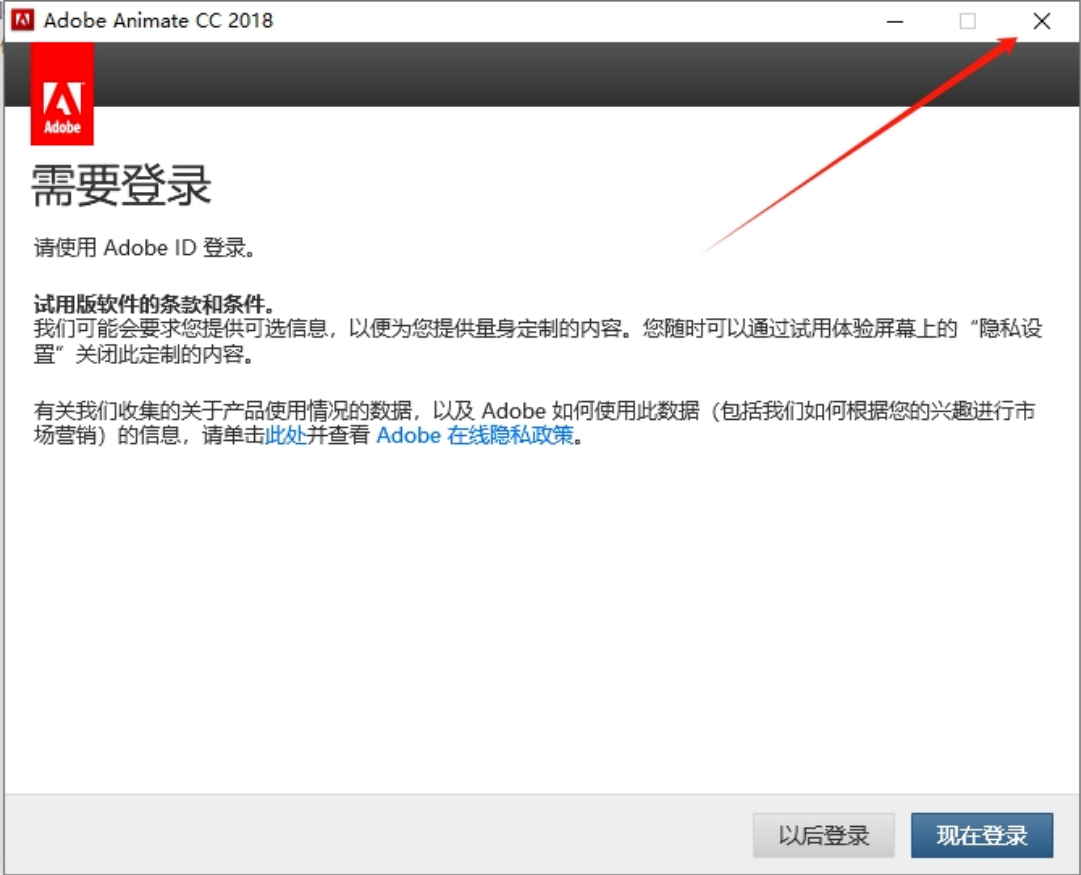The height and width of the screenshot is (875, 1081).
Task: Open the 此处 hyperlink
Action: point(285,436)
